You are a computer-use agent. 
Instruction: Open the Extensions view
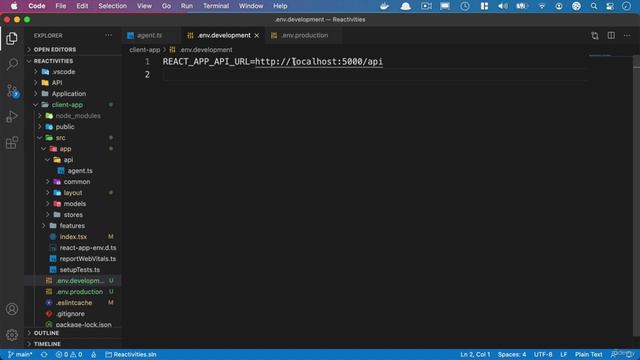point(12,143)
